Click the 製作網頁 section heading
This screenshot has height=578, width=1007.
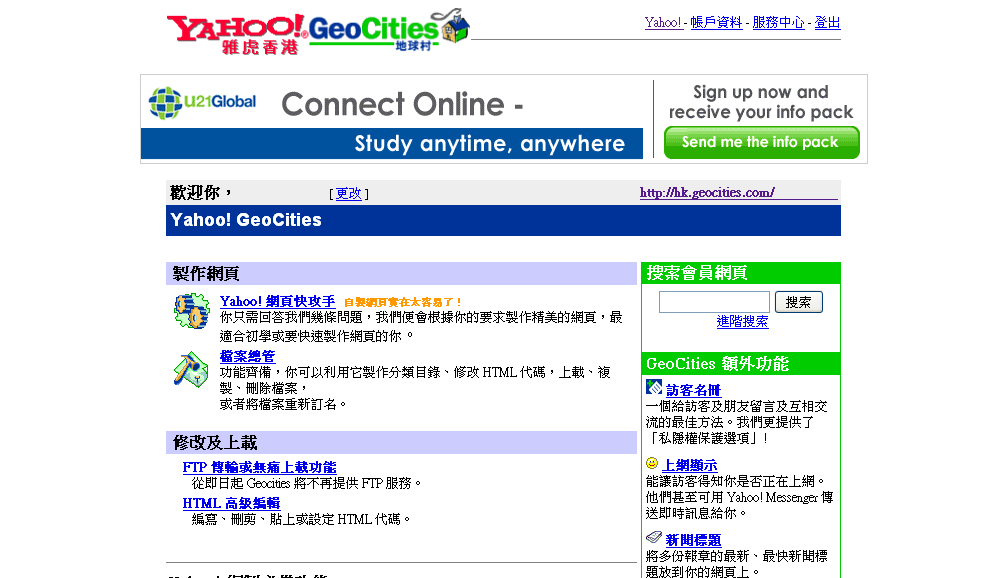pos(206,274)
